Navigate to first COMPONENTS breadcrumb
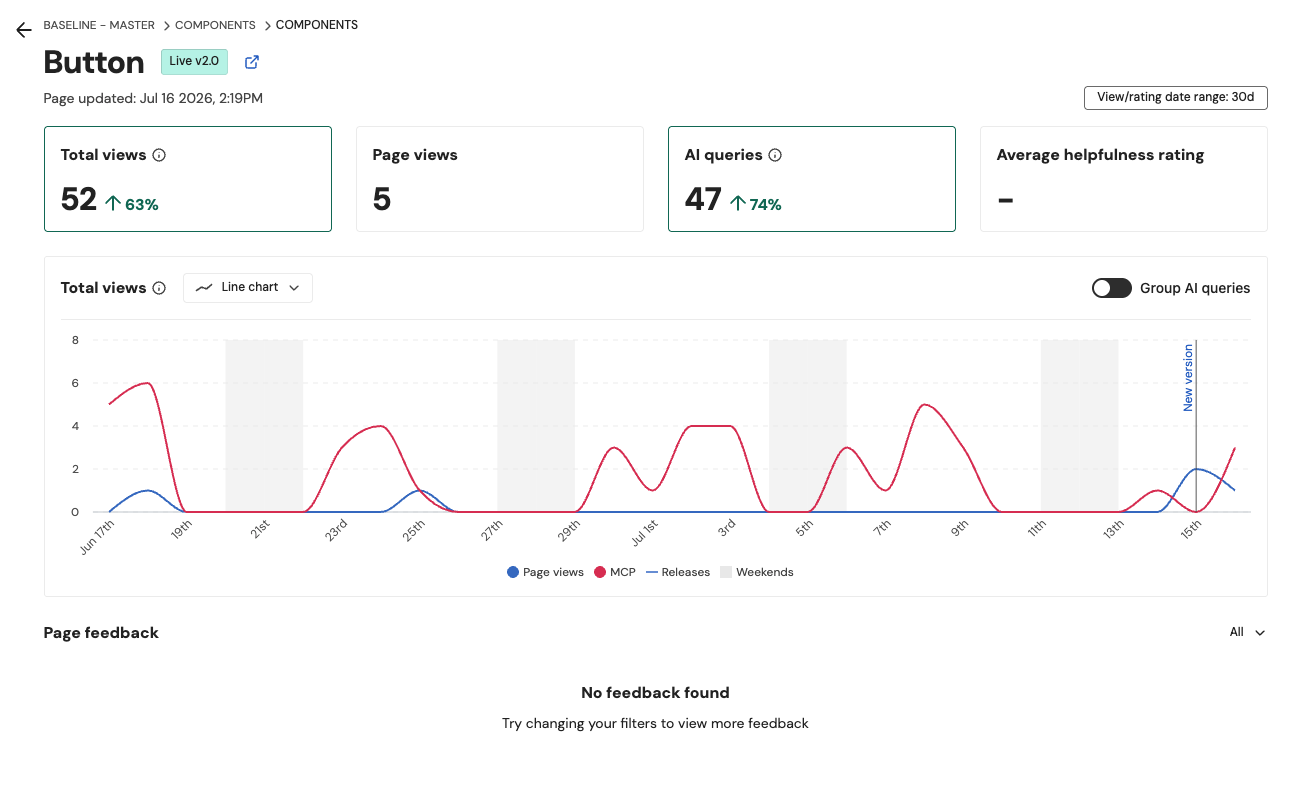1302x794 pixels. 215,25
